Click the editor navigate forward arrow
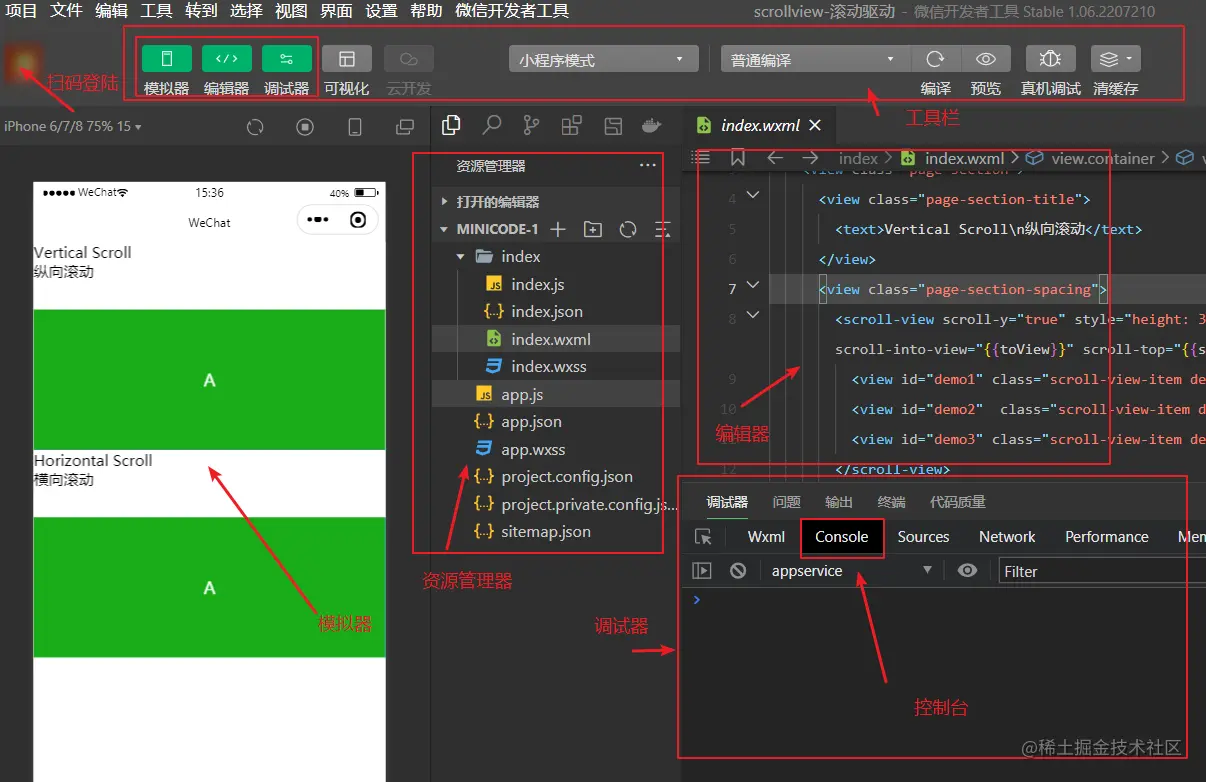This screenshot has height=782, width=1206. pos(811,158)
